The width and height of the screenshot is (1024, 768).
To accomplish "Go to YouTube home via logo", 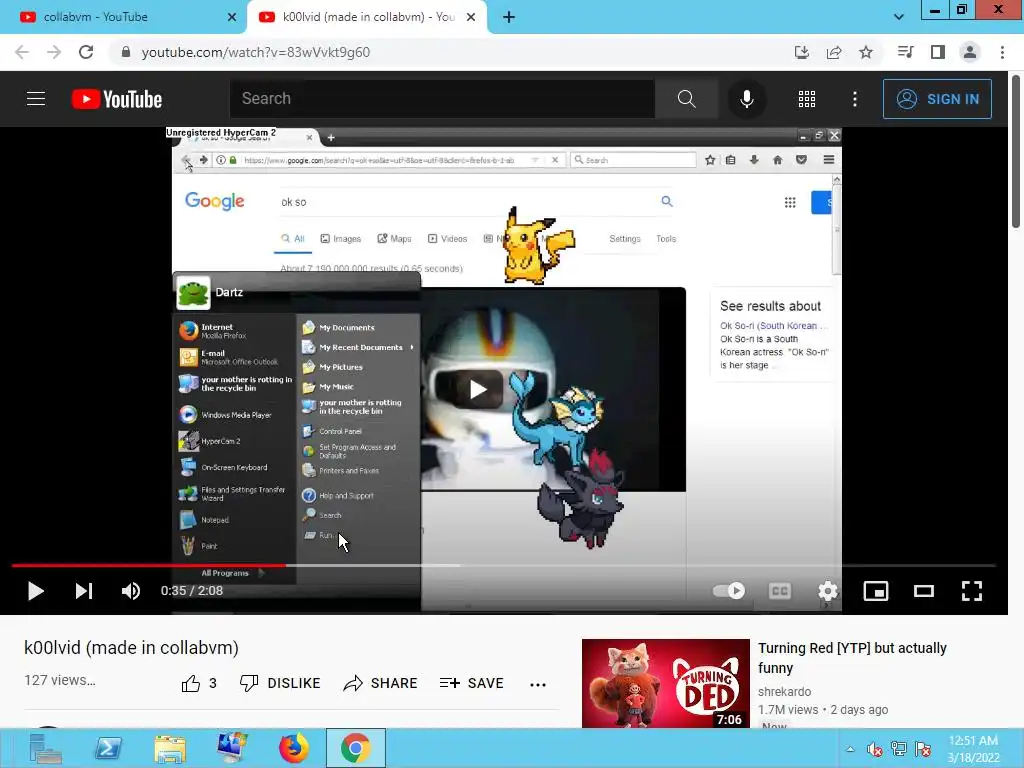I will 117,99.
